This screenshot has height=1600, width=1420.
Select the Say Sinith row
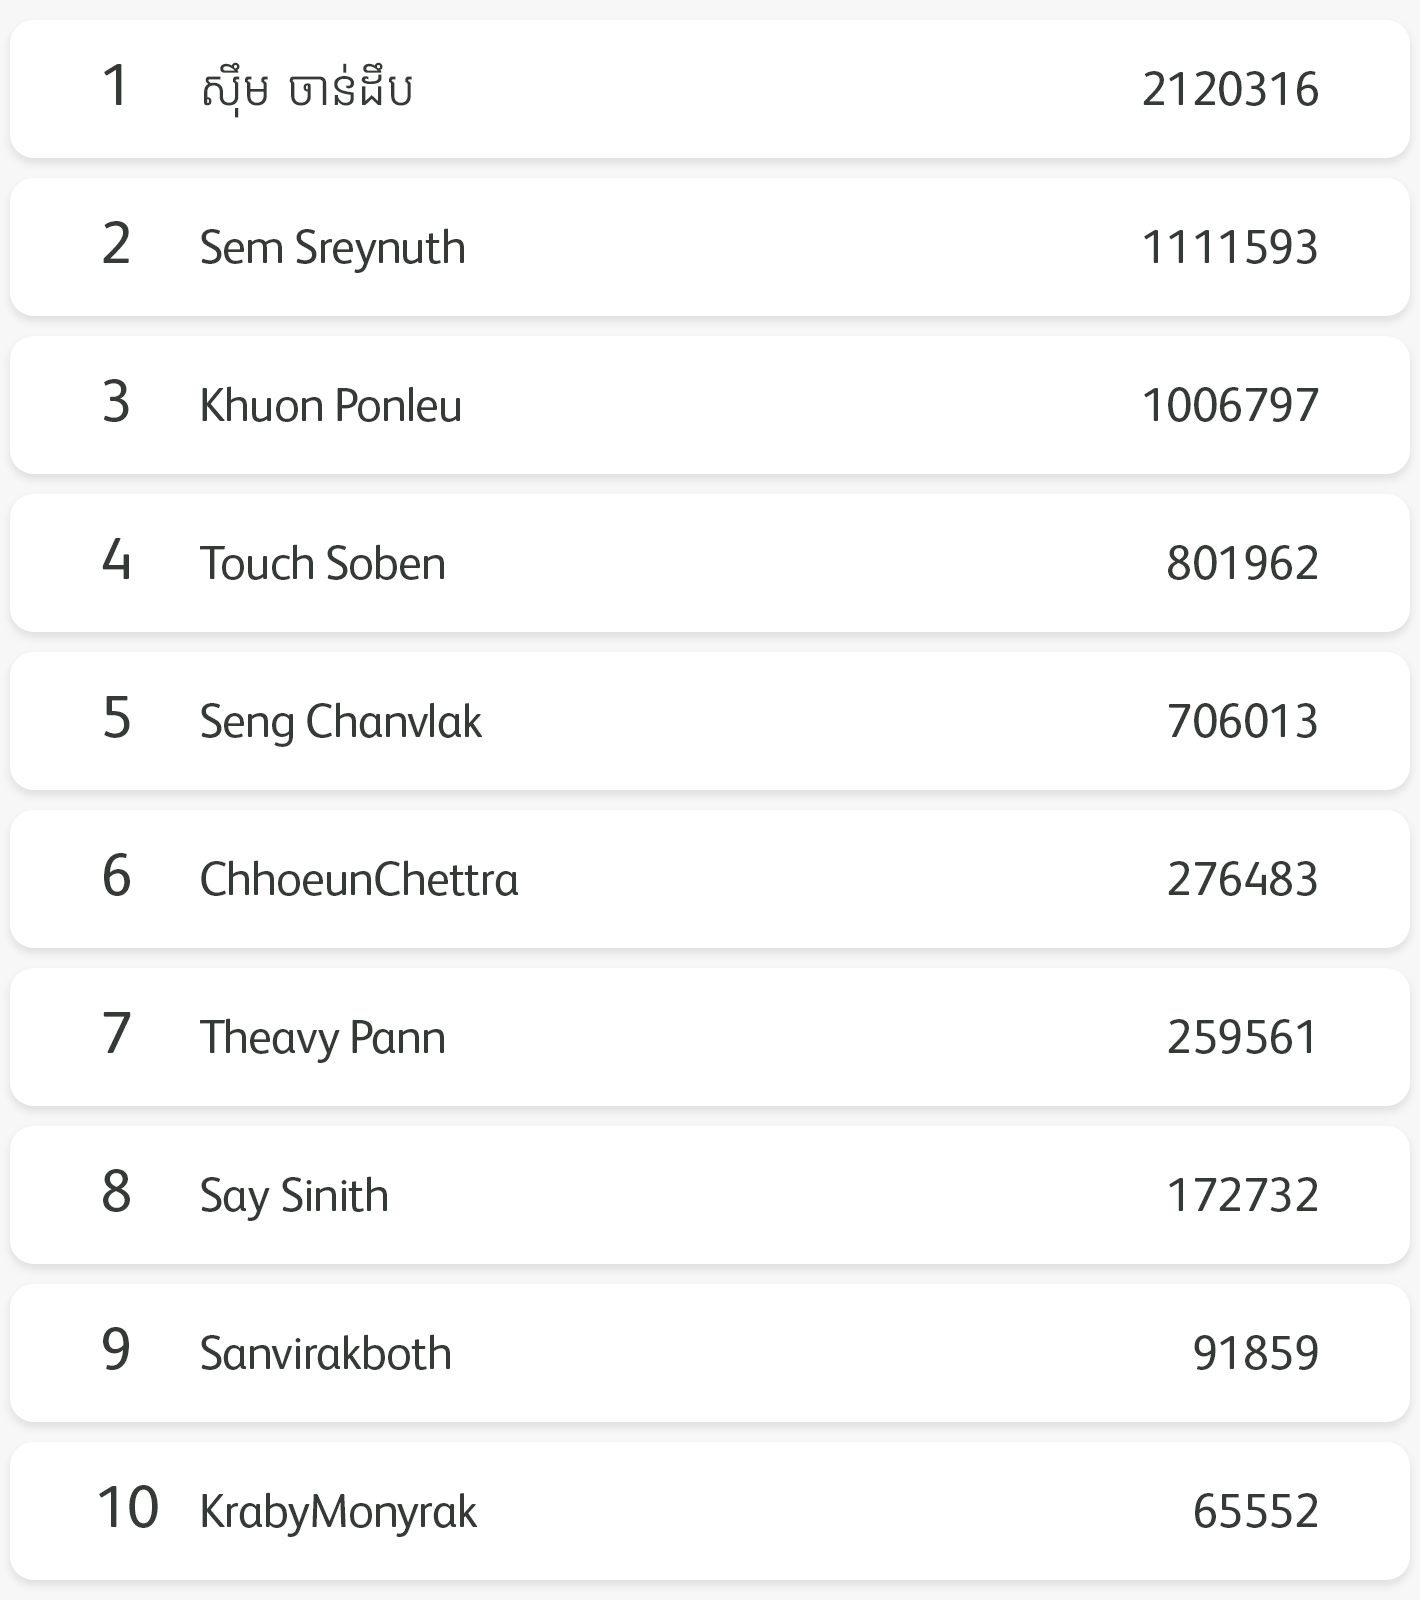tap(710, 1195)
